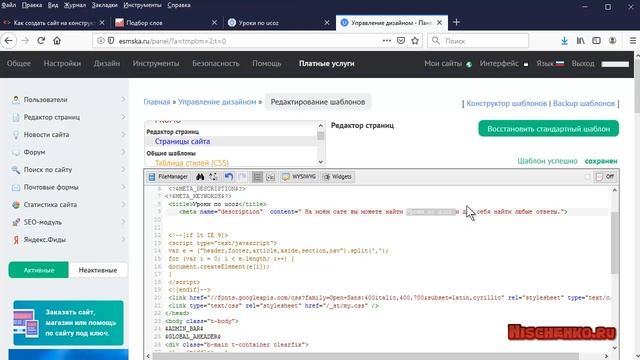Open Firefox library icon
This screenshot has height=360, width=640.
coord(580,41)
